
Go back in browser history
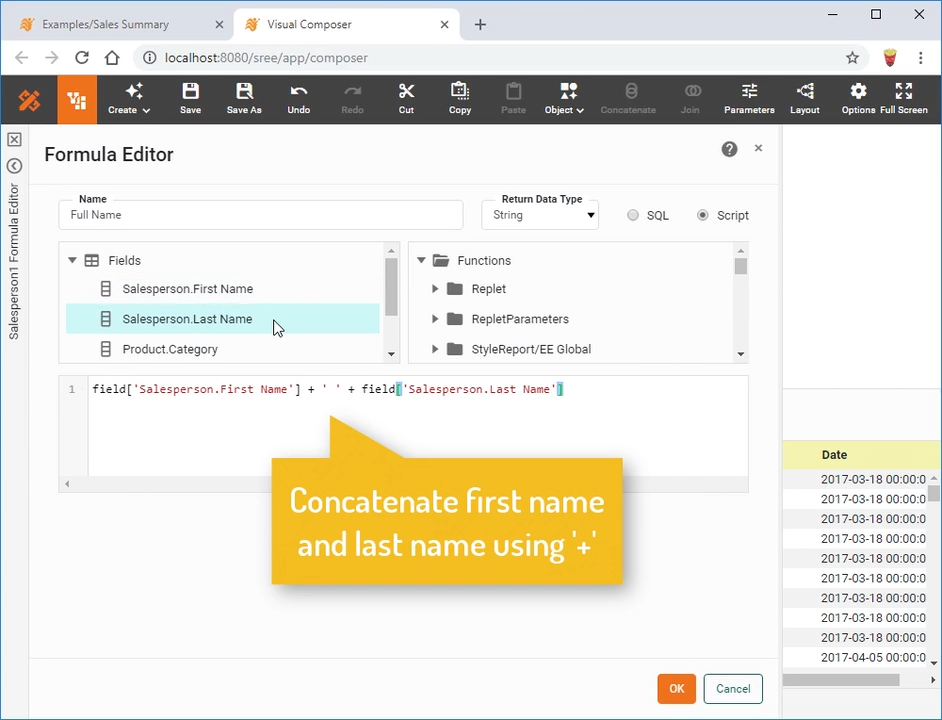[22, 58]
